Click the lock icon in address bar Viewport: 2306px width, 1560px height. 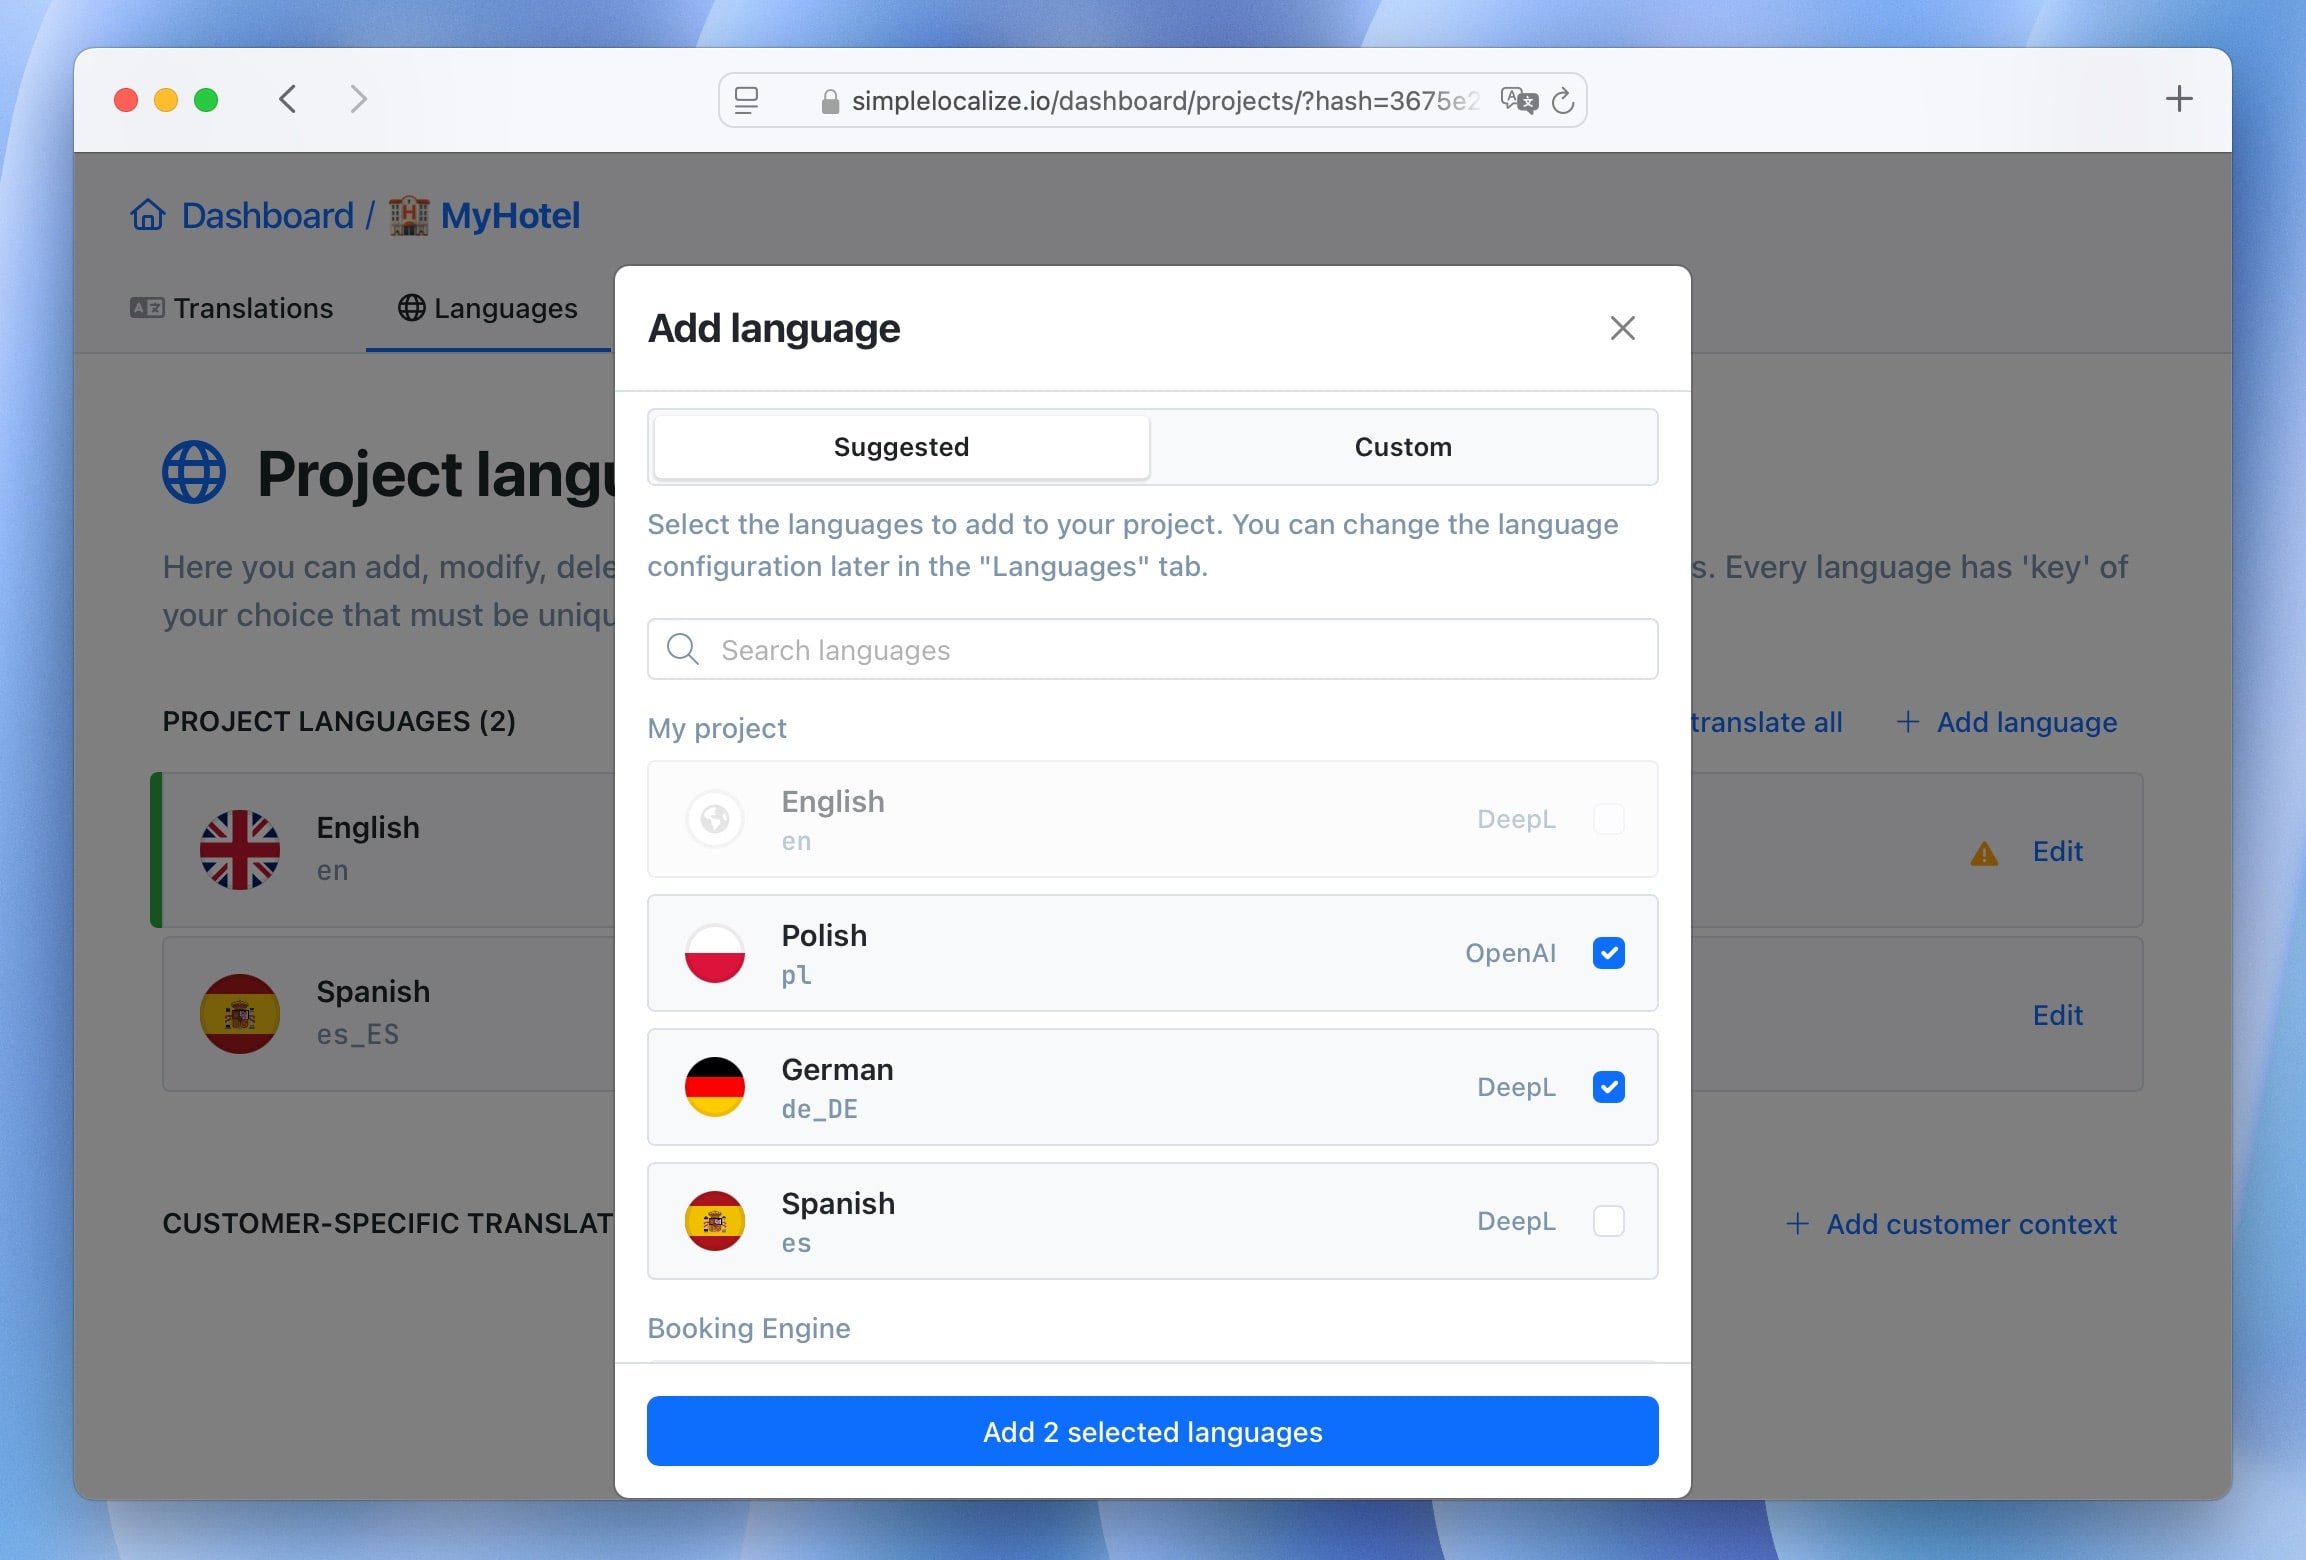pos(829,101)
